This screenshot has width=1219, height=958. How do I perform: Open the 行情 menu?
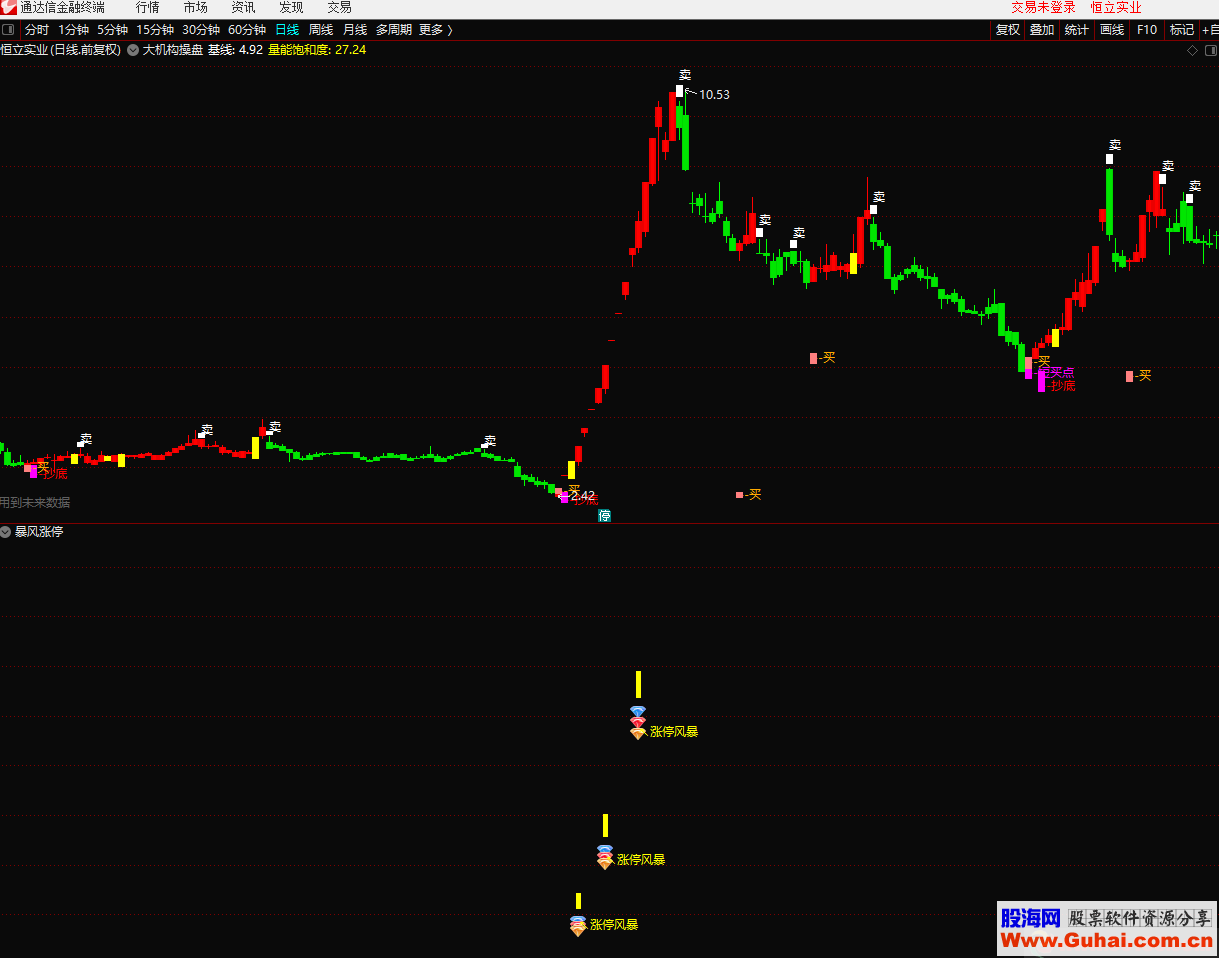click(x=148, y=8)
